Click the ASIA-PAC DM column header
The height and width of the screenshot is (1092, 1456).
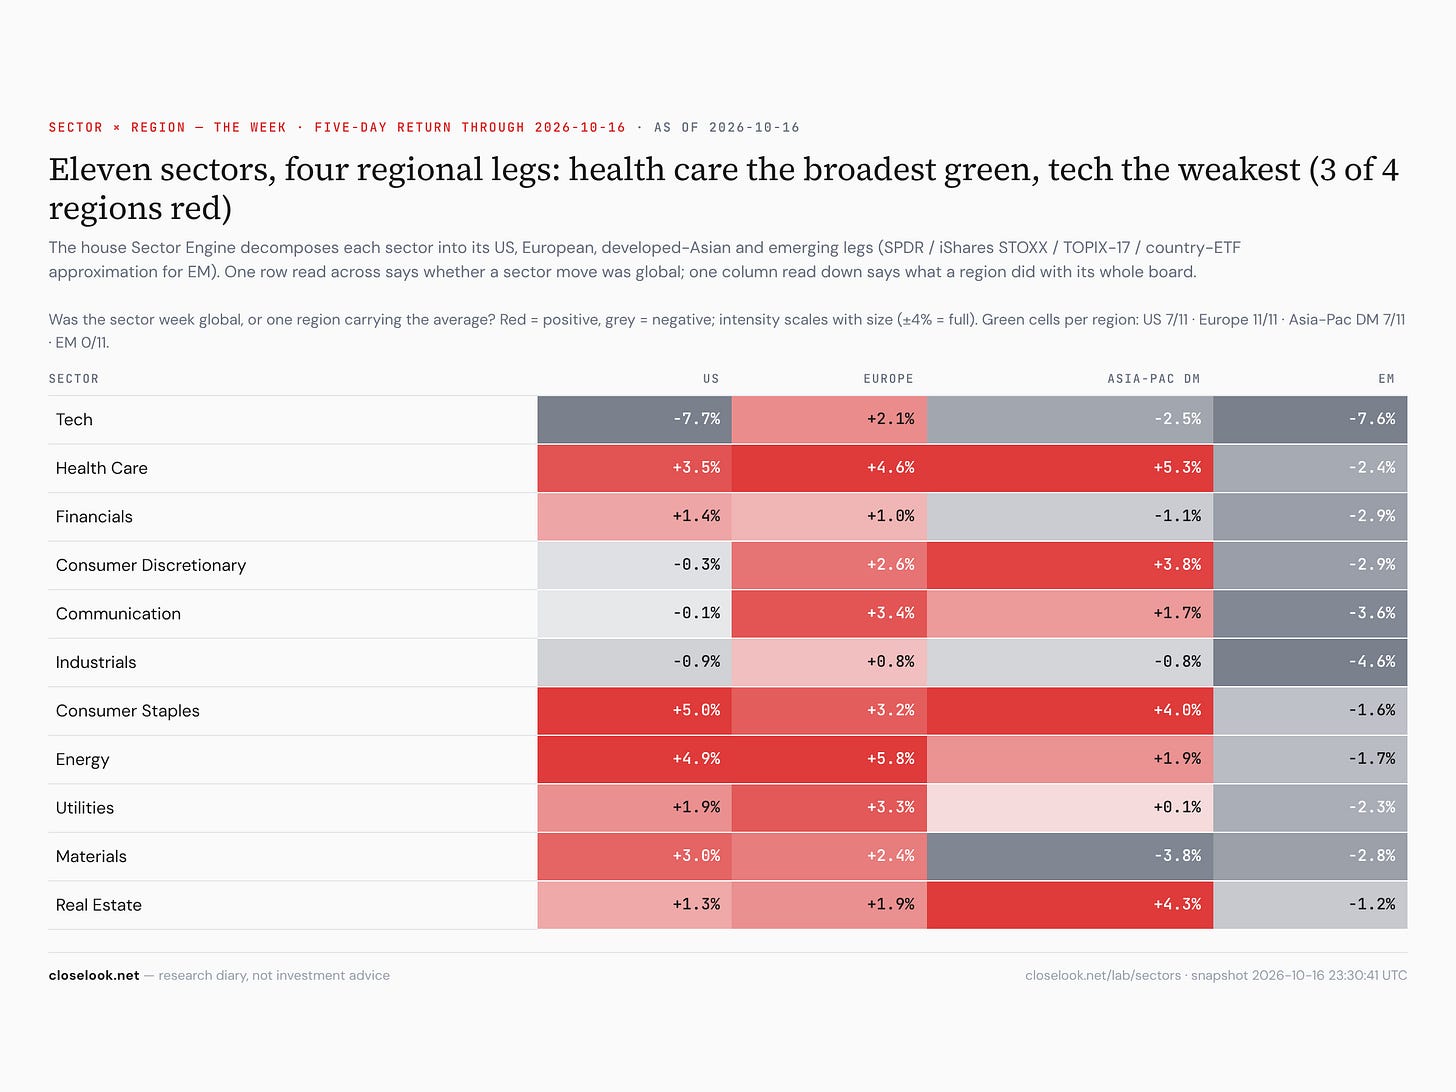[x=1154, y=379]
